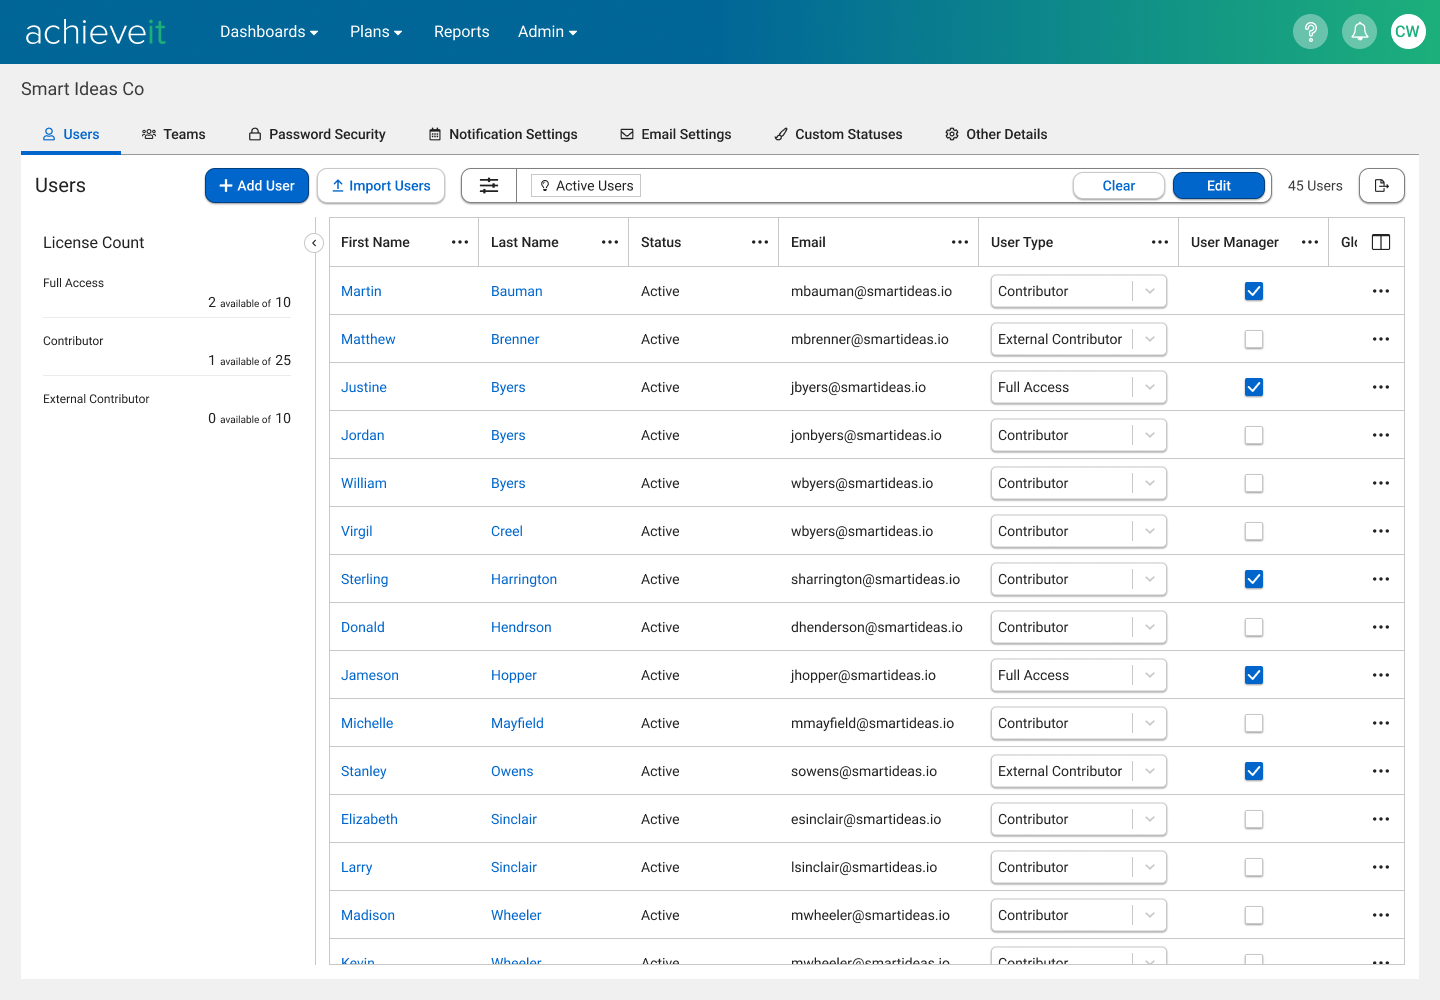Uncheck User Manager for Martin Bauman
Screen dimensions: 1440x1000
pyautogui.click(x=1254, y=291)
